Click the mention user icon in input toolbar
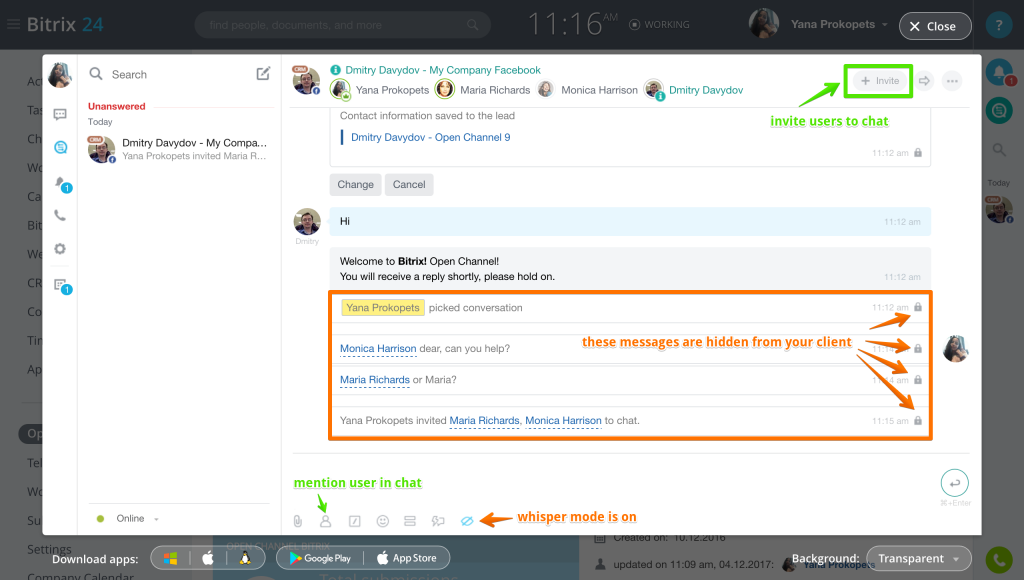Screen dimensions: 1024x580 [x=325, y=521]
